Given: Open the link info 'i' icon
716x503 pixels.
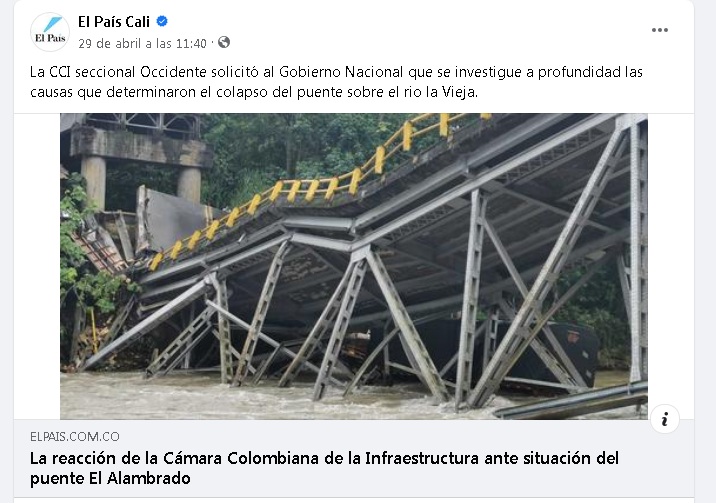Looking at the screenshot, I should (664, 419).
